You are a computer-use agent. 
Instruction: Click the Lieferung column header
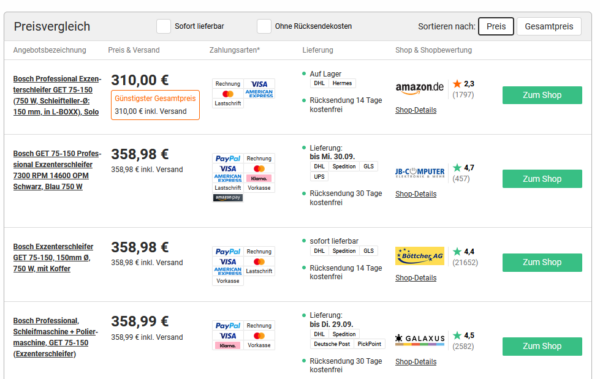pos(318,50)
